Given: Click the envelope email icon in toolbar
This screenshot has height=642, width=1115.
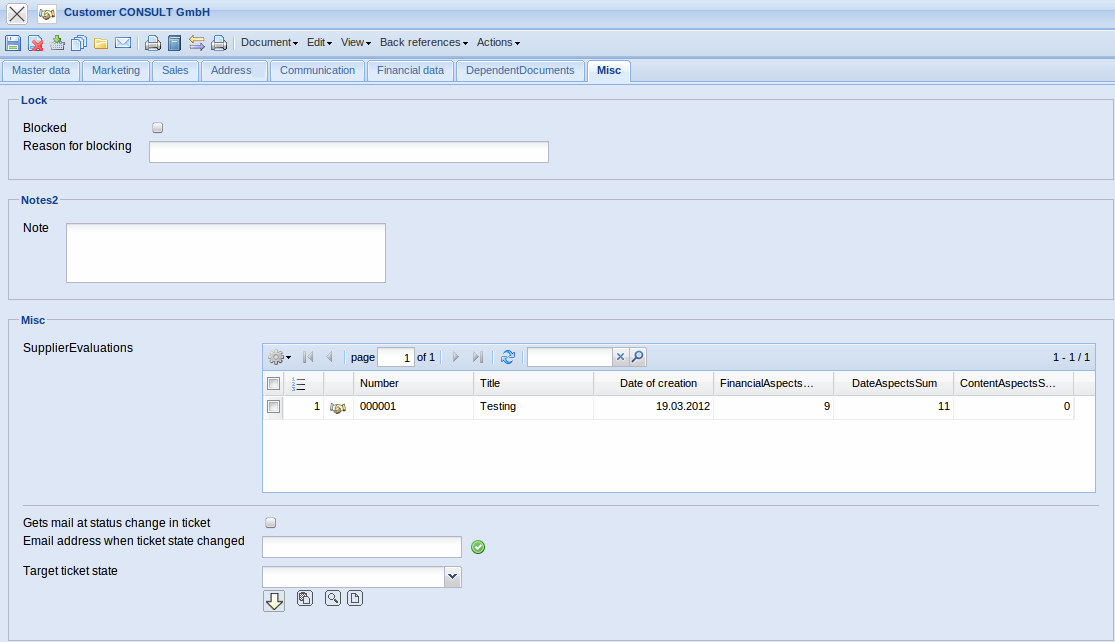Looking at the screenshot, I should point(123,43).
